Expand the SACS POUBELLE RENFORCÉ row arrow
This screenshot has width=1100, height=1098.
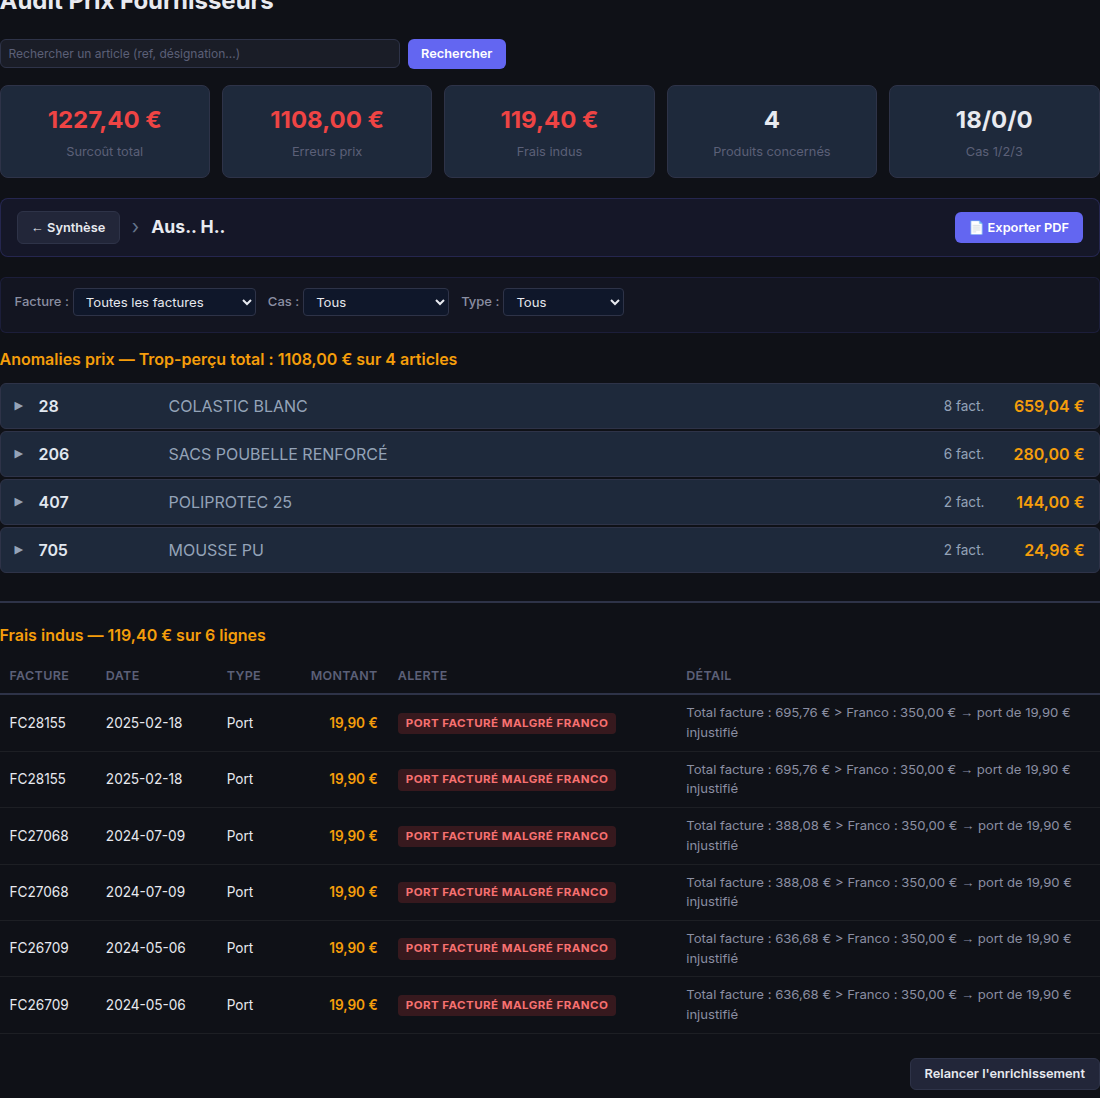(18, 454)
